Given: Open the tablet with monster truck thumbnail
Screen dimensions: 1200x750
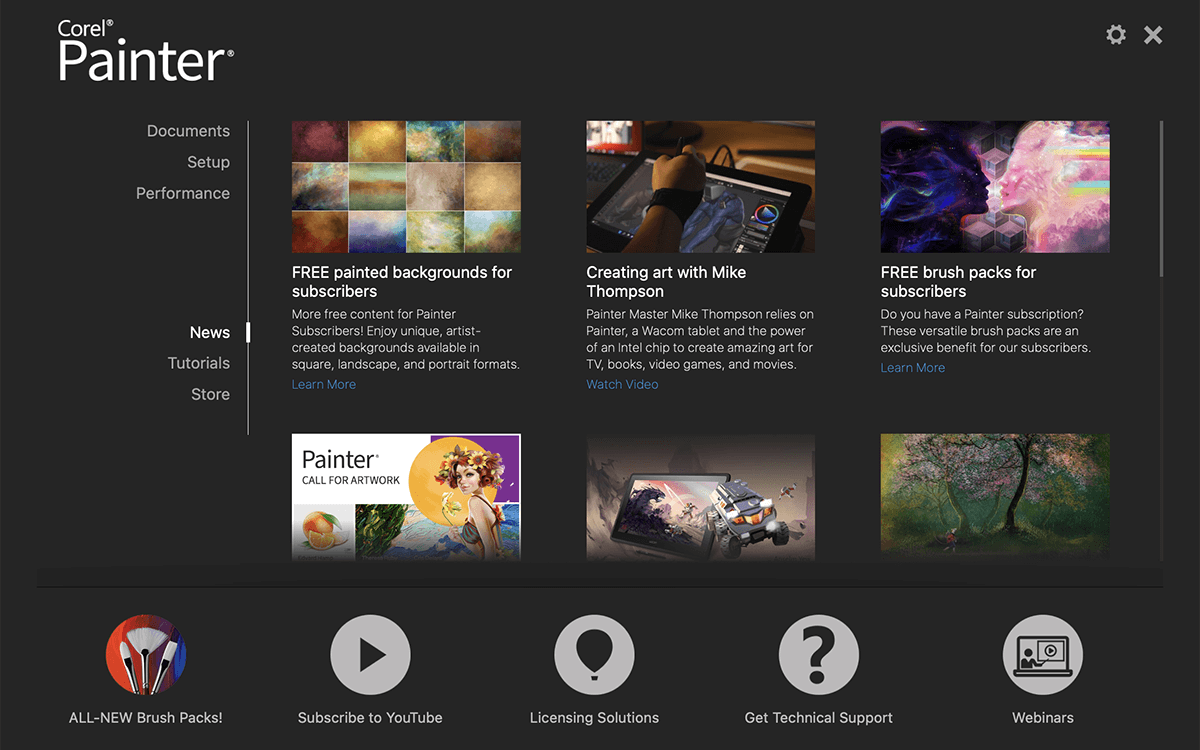Looking at the screenshot, I should 700,497.
